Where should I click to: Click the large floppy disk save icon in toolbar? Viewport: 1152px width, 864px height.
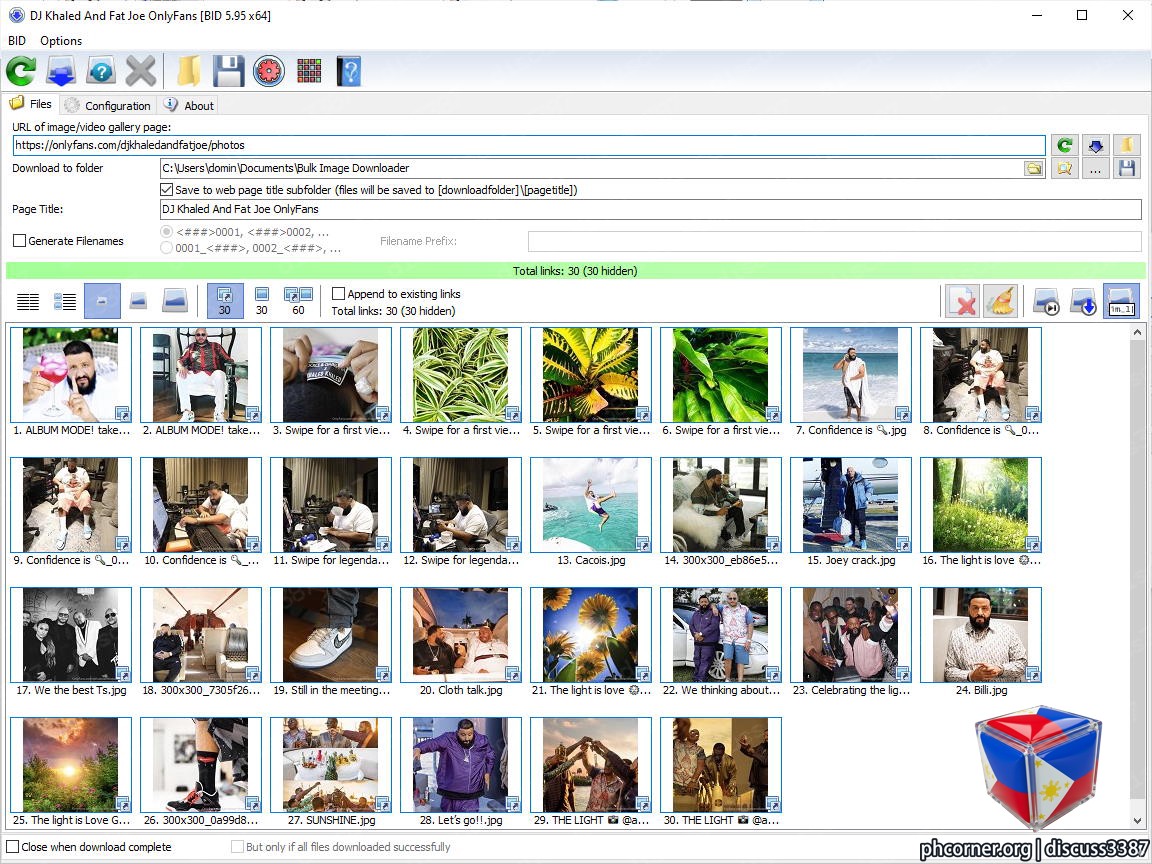click(228, 71)
